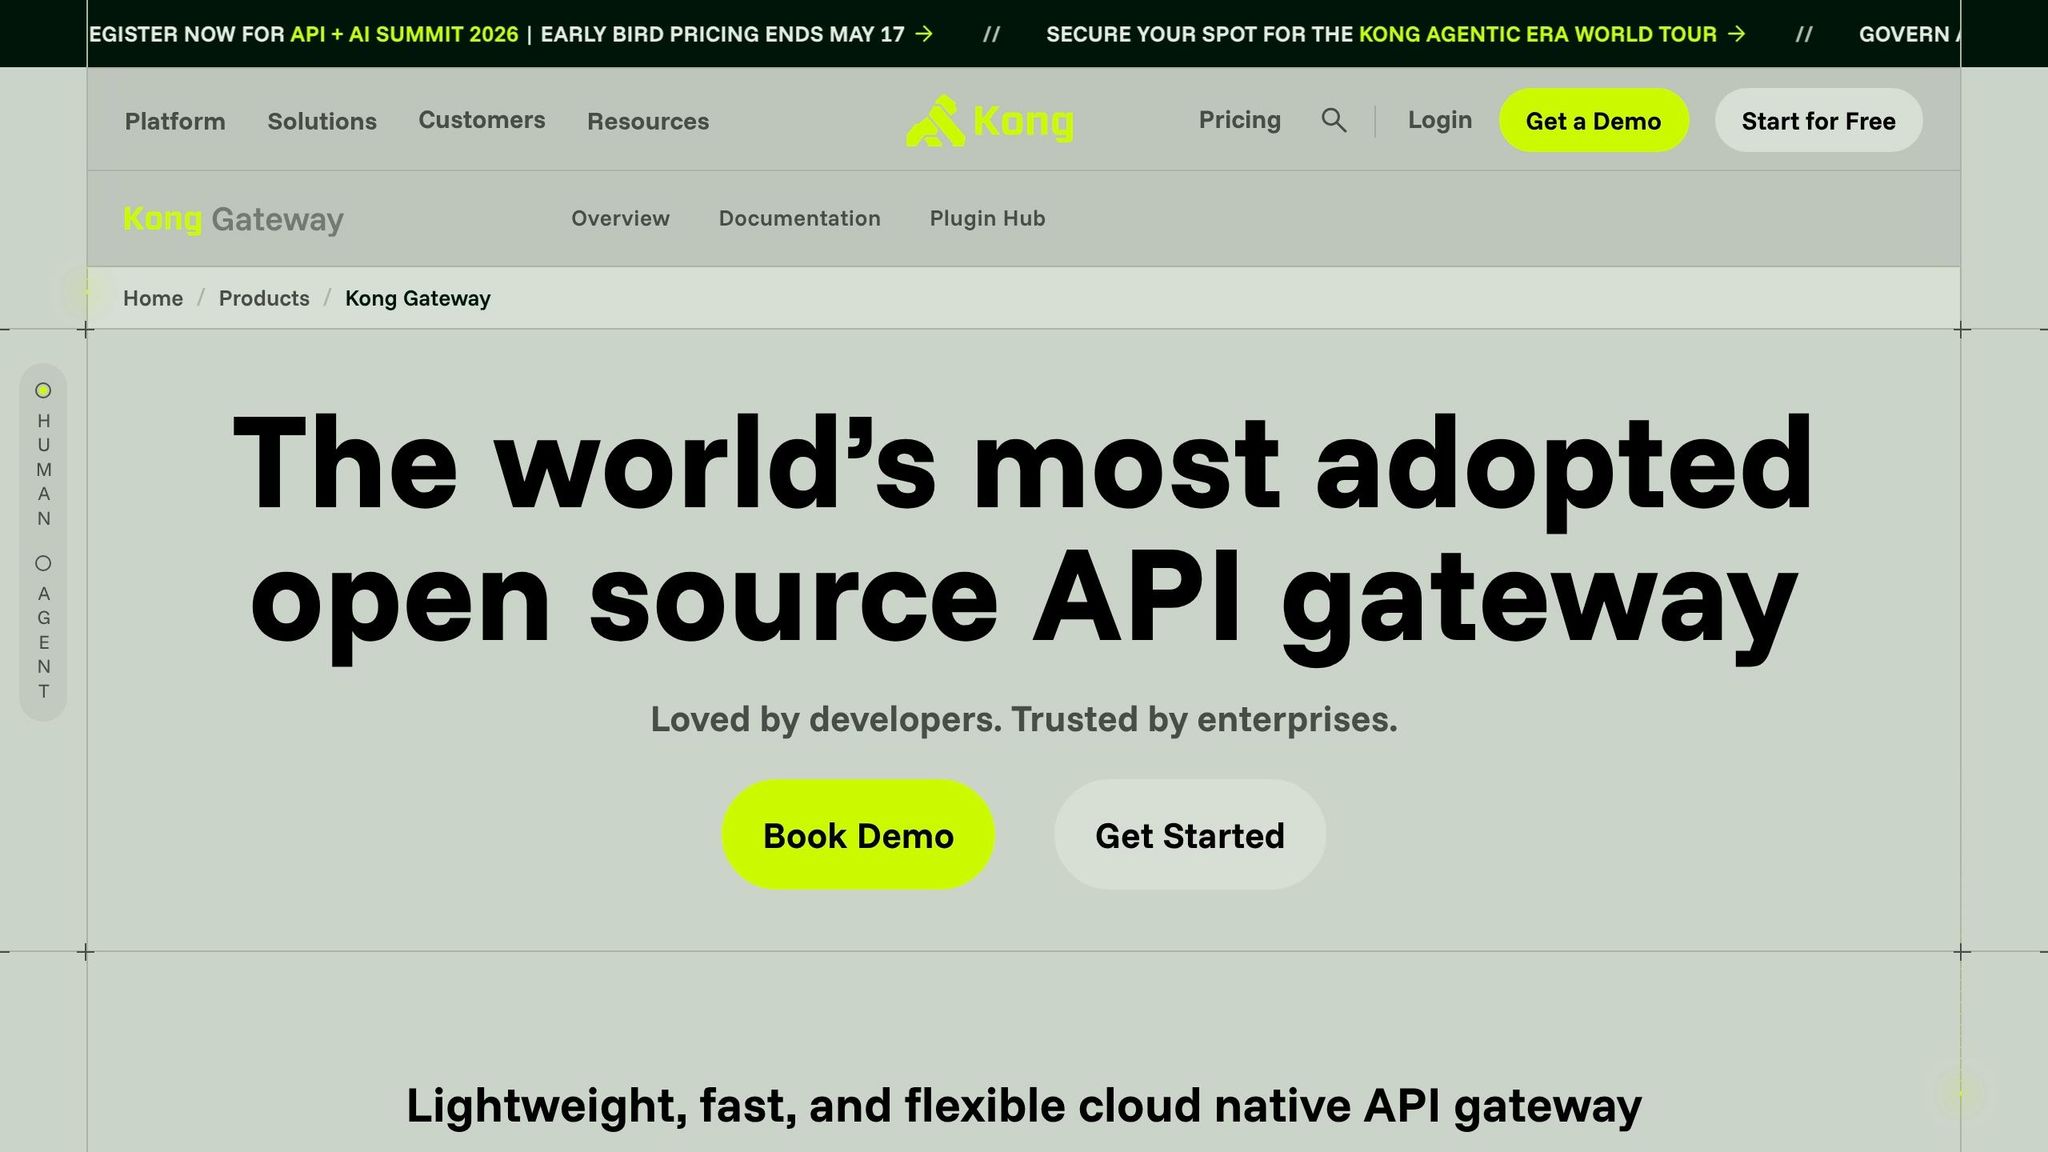Screen dimensions: 2048x1152
Task: Click the Get Started button
Action: [1190, 835]
